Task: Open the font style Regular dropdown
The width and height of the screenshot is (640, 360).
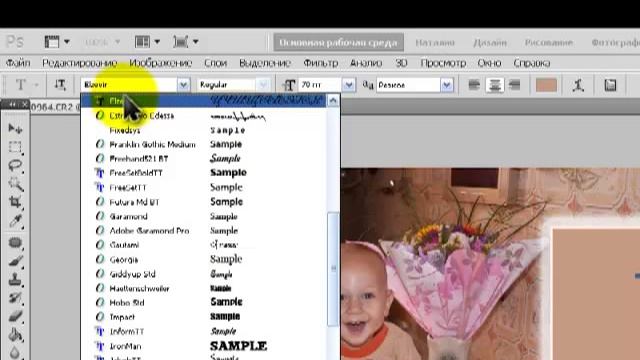Action: pyautogui.click(x=263, y=85)
